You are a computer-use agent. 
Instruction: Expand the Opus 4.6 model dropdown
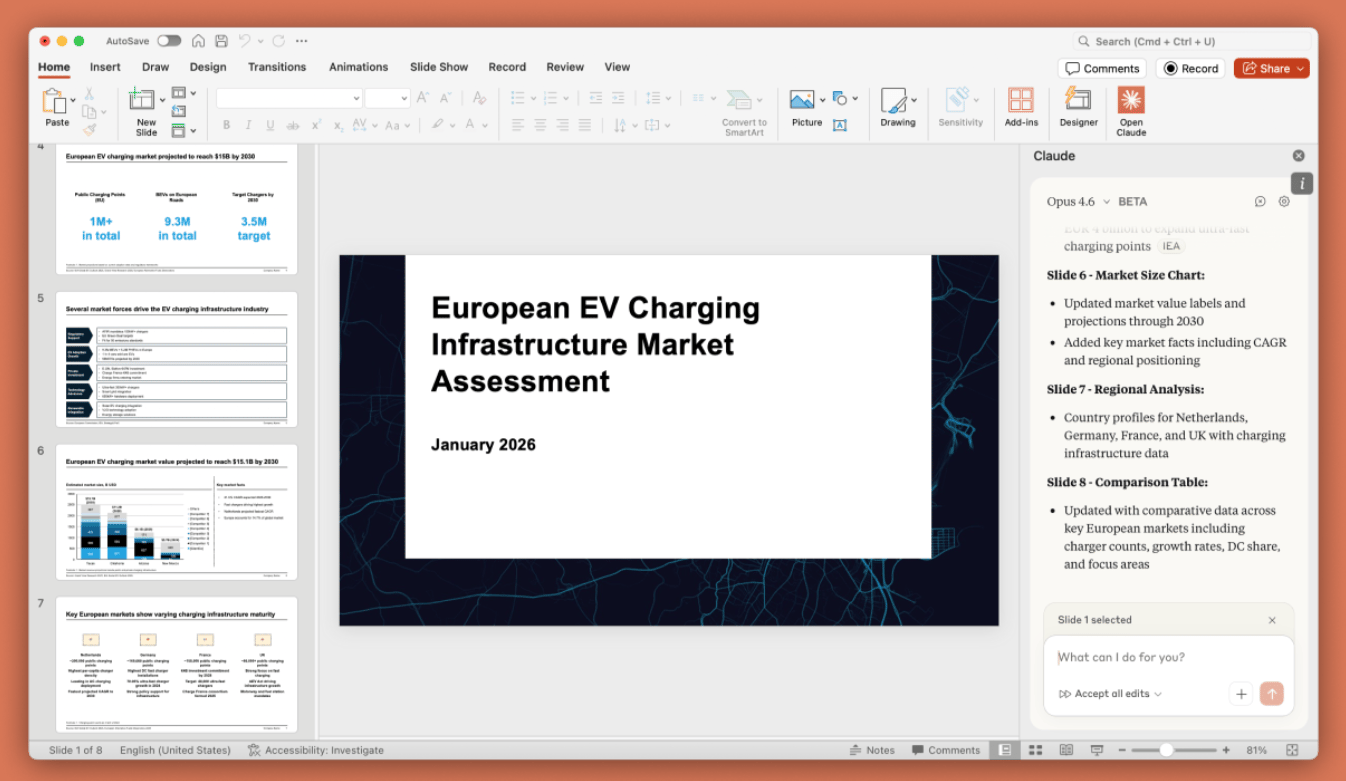(1078, 201)
